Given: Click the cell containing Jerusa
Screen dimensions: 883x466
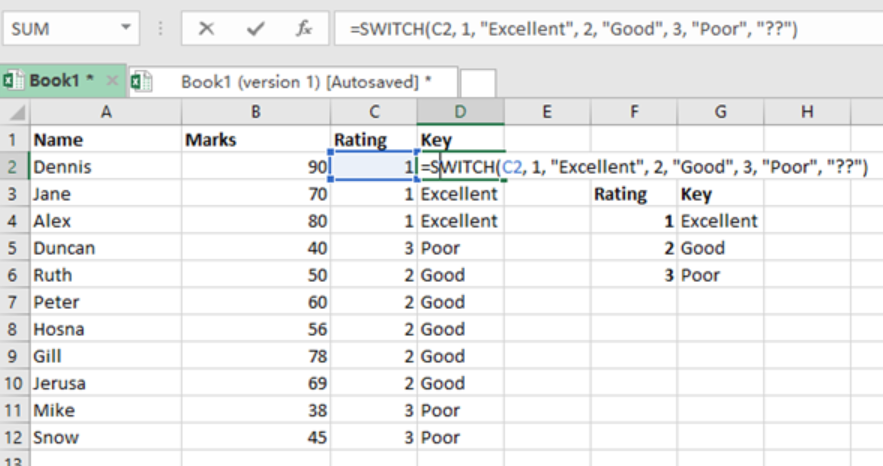Looking at the screenshot, I should [106, 383].
